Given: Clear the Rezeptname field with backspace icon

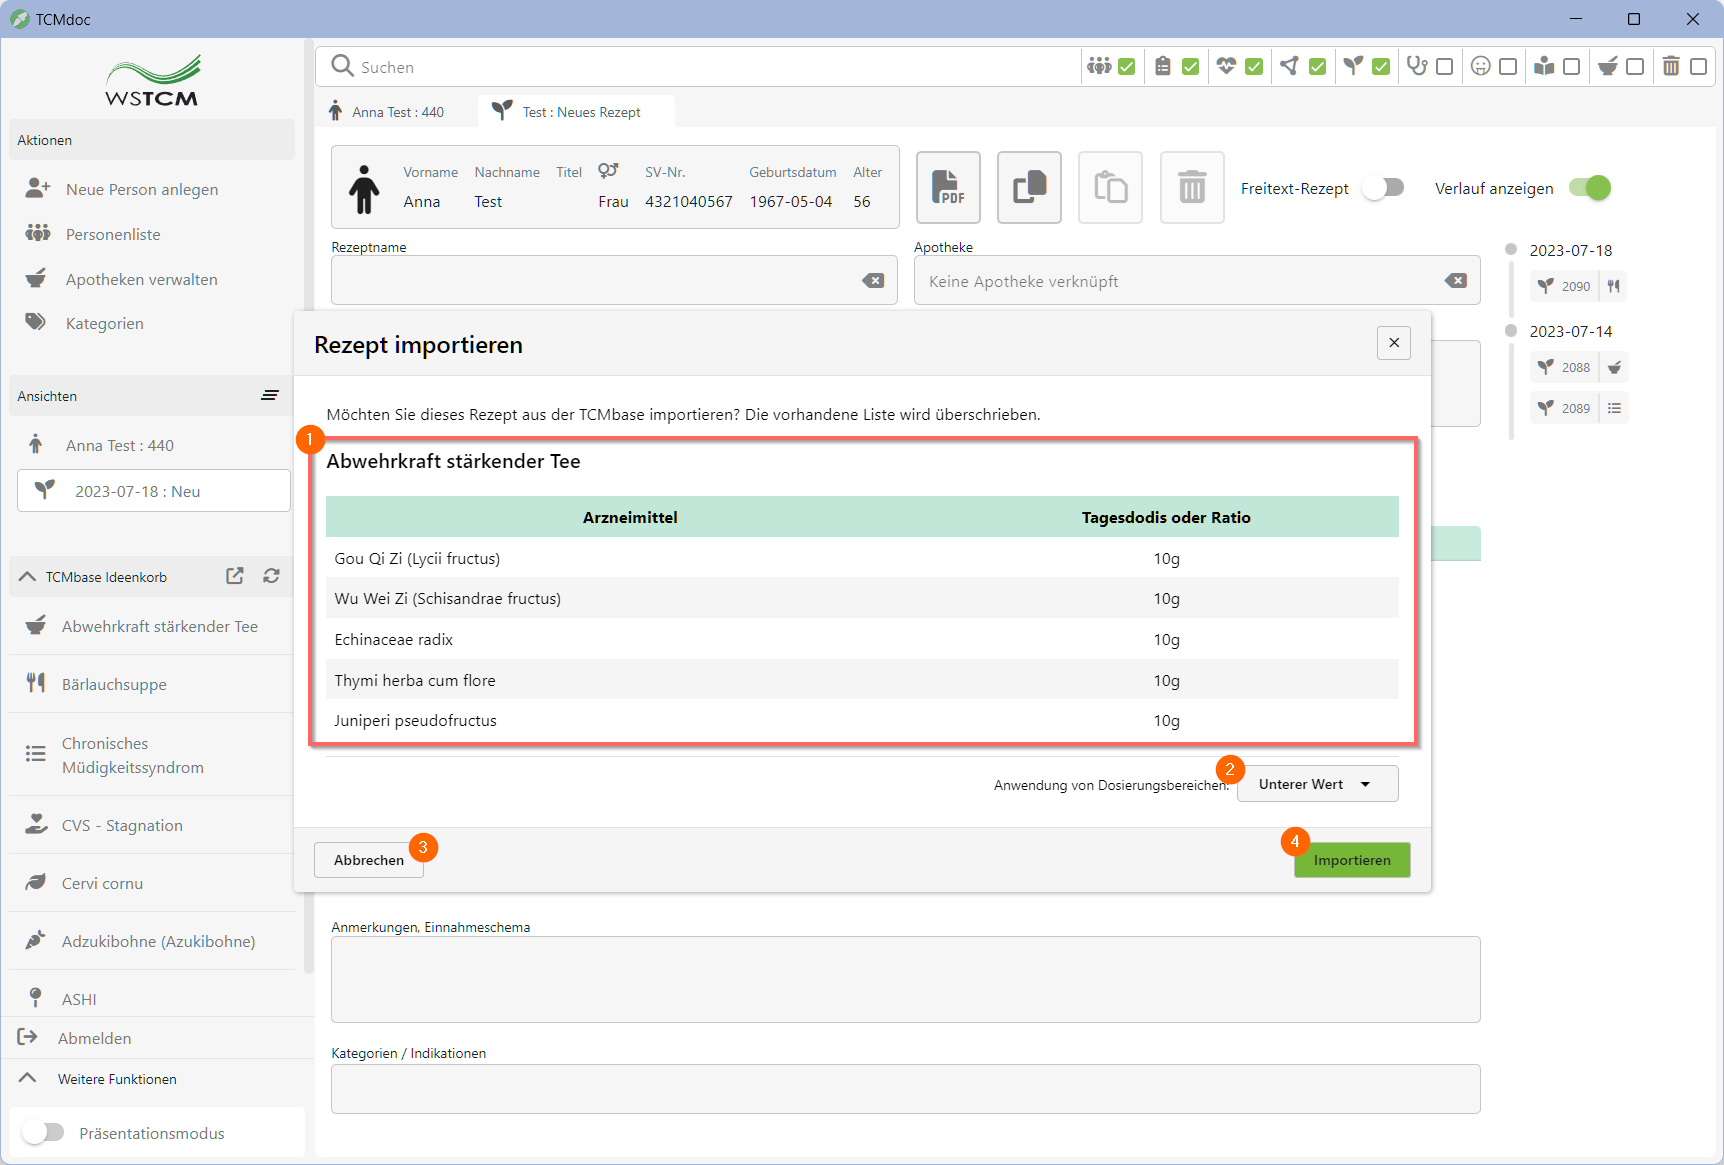Looking at the screenshot, I should point(873,281).
